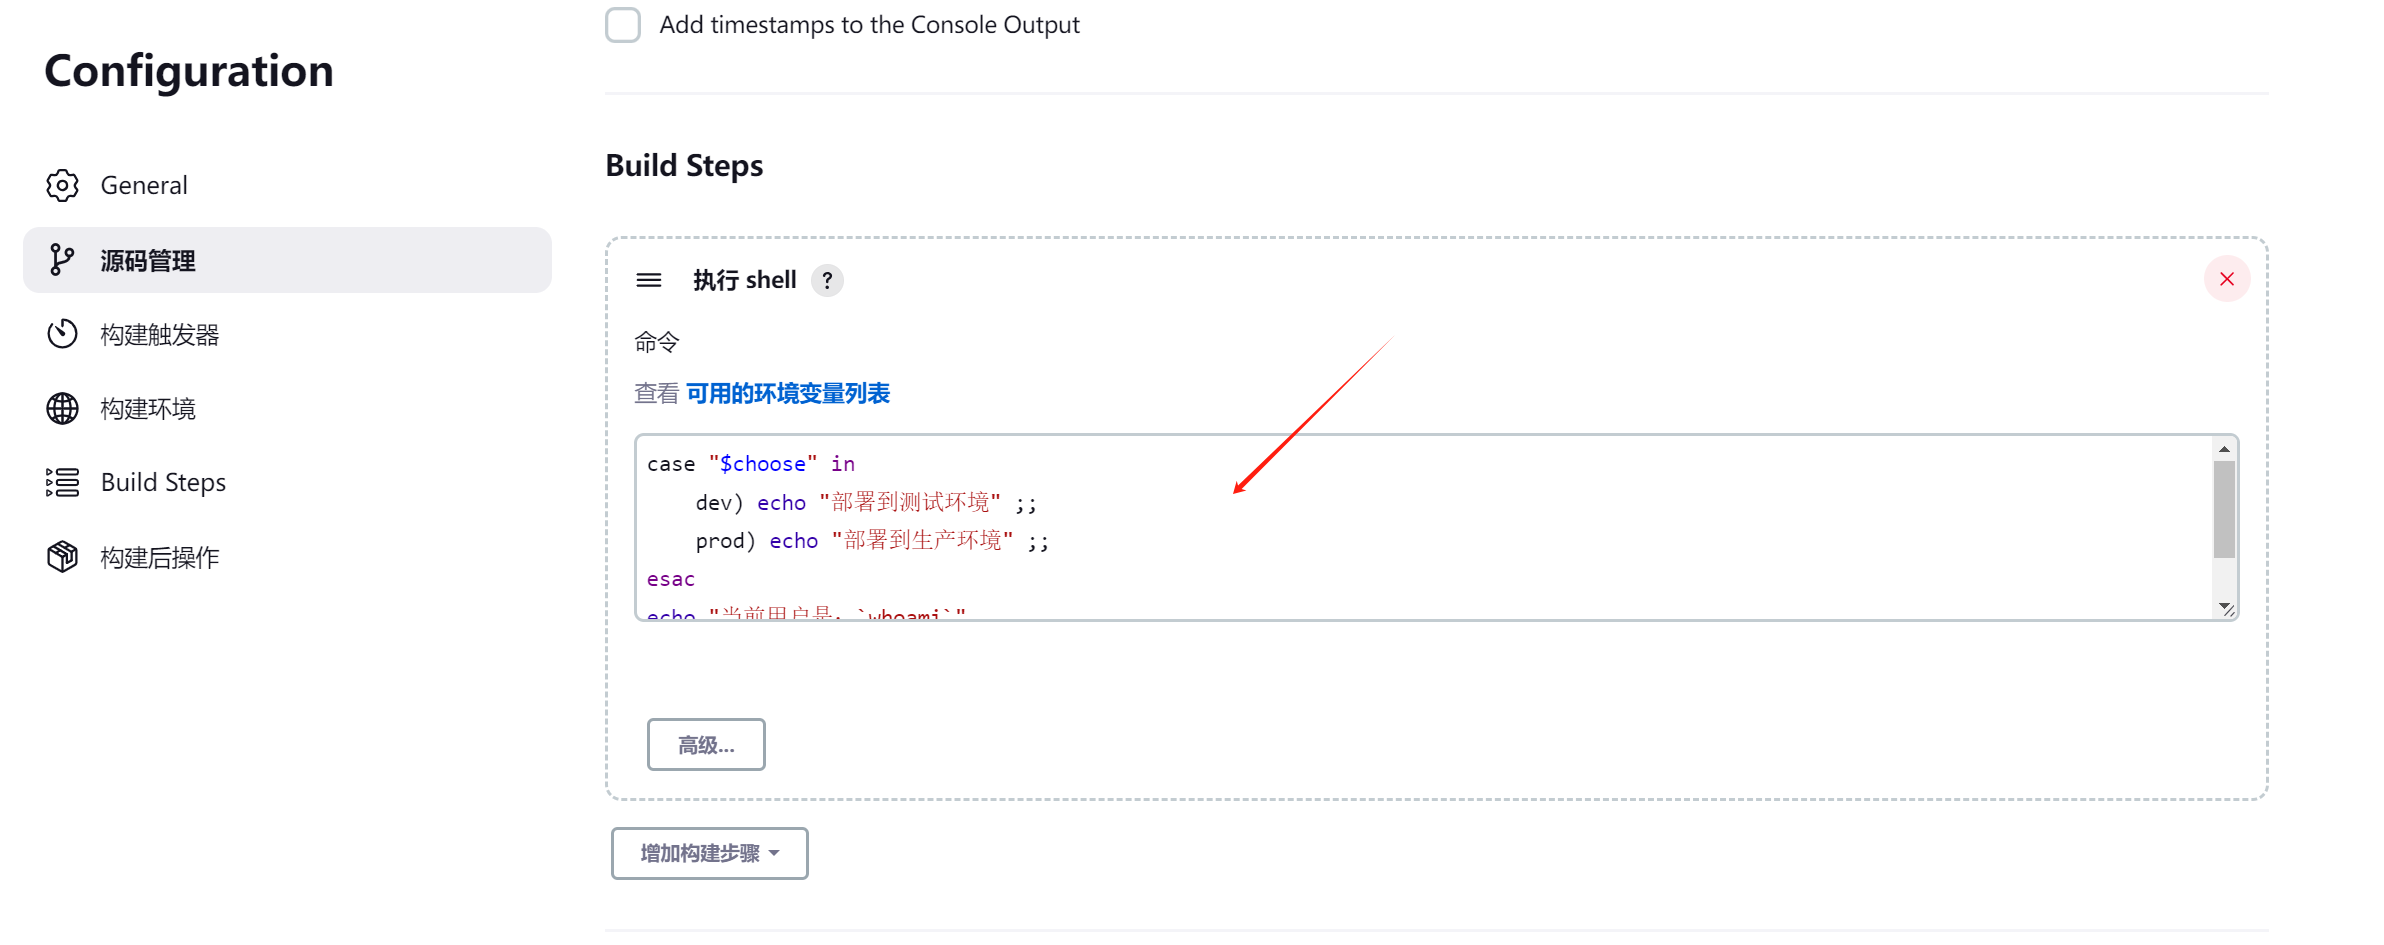2384x945 pixels.
Task: Go to 构建触发器 section
Action: click(287, 334)
